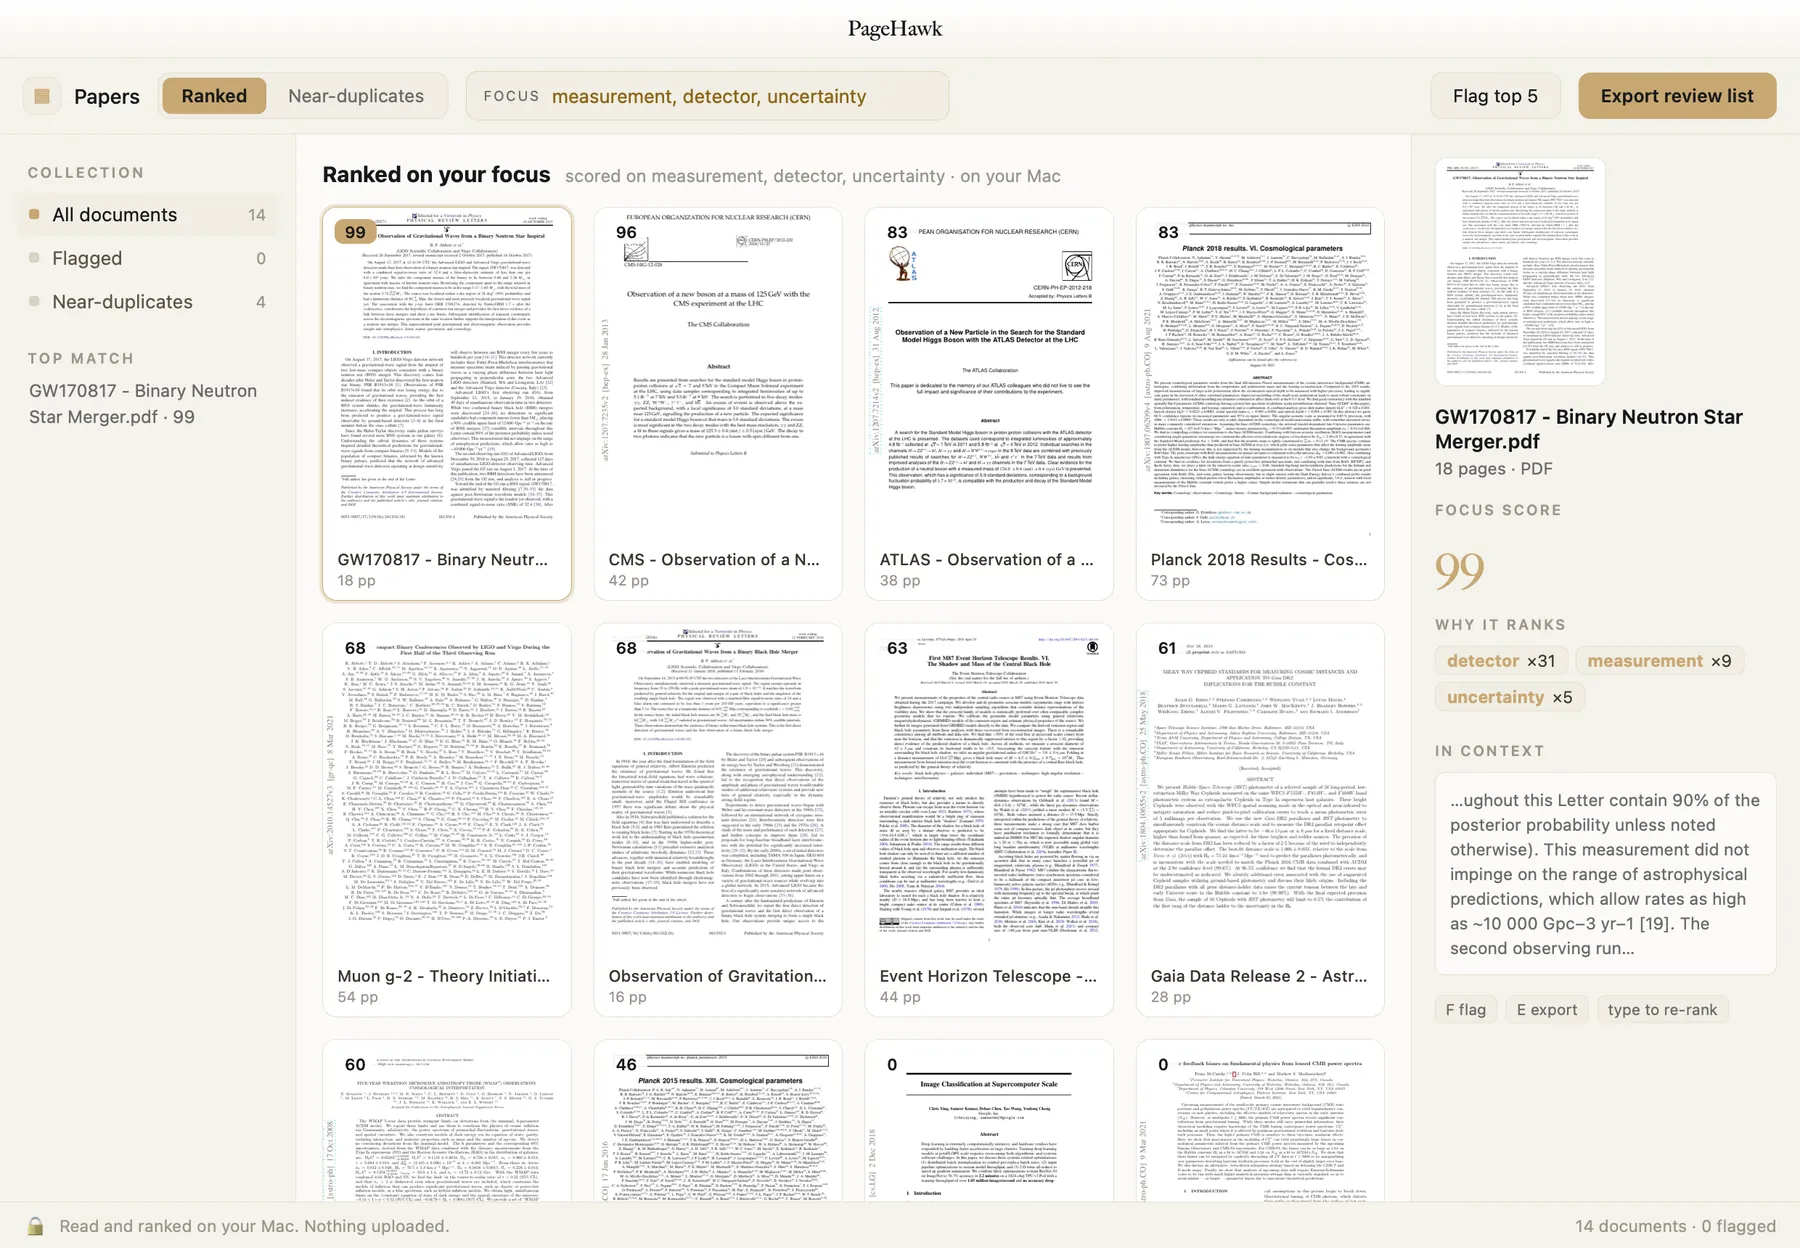Click the 'Ranked on your focus' heading
The height and width of the screenshot is (1248, 1800).
[436, 175]
